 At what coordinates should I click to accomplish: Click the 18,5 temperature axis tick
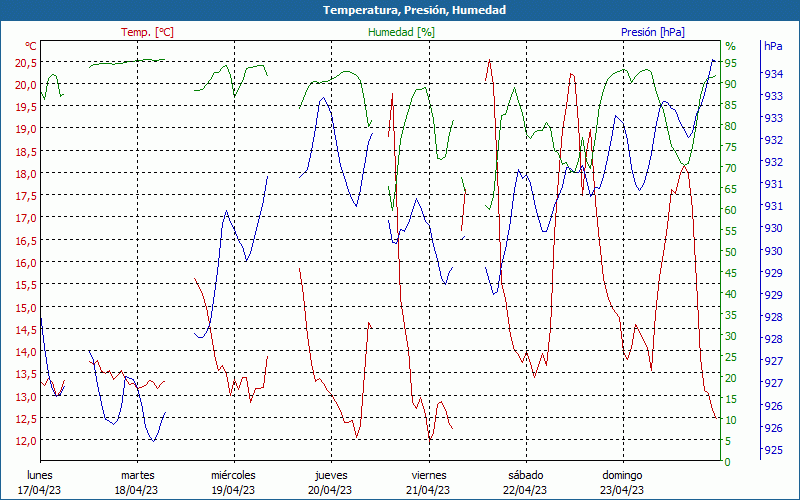pos(26,152)
